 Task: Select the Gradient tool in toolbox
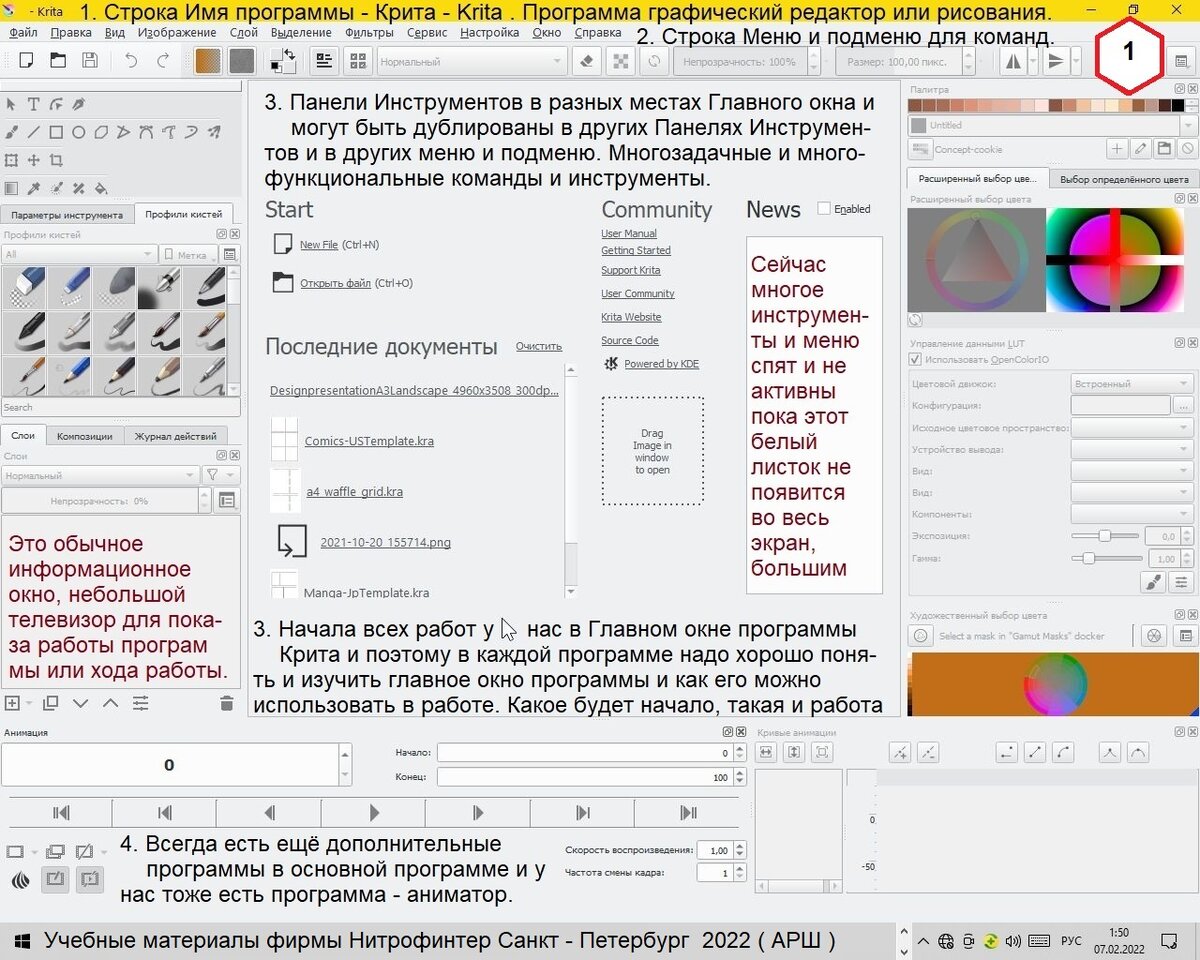coord(12,188)
